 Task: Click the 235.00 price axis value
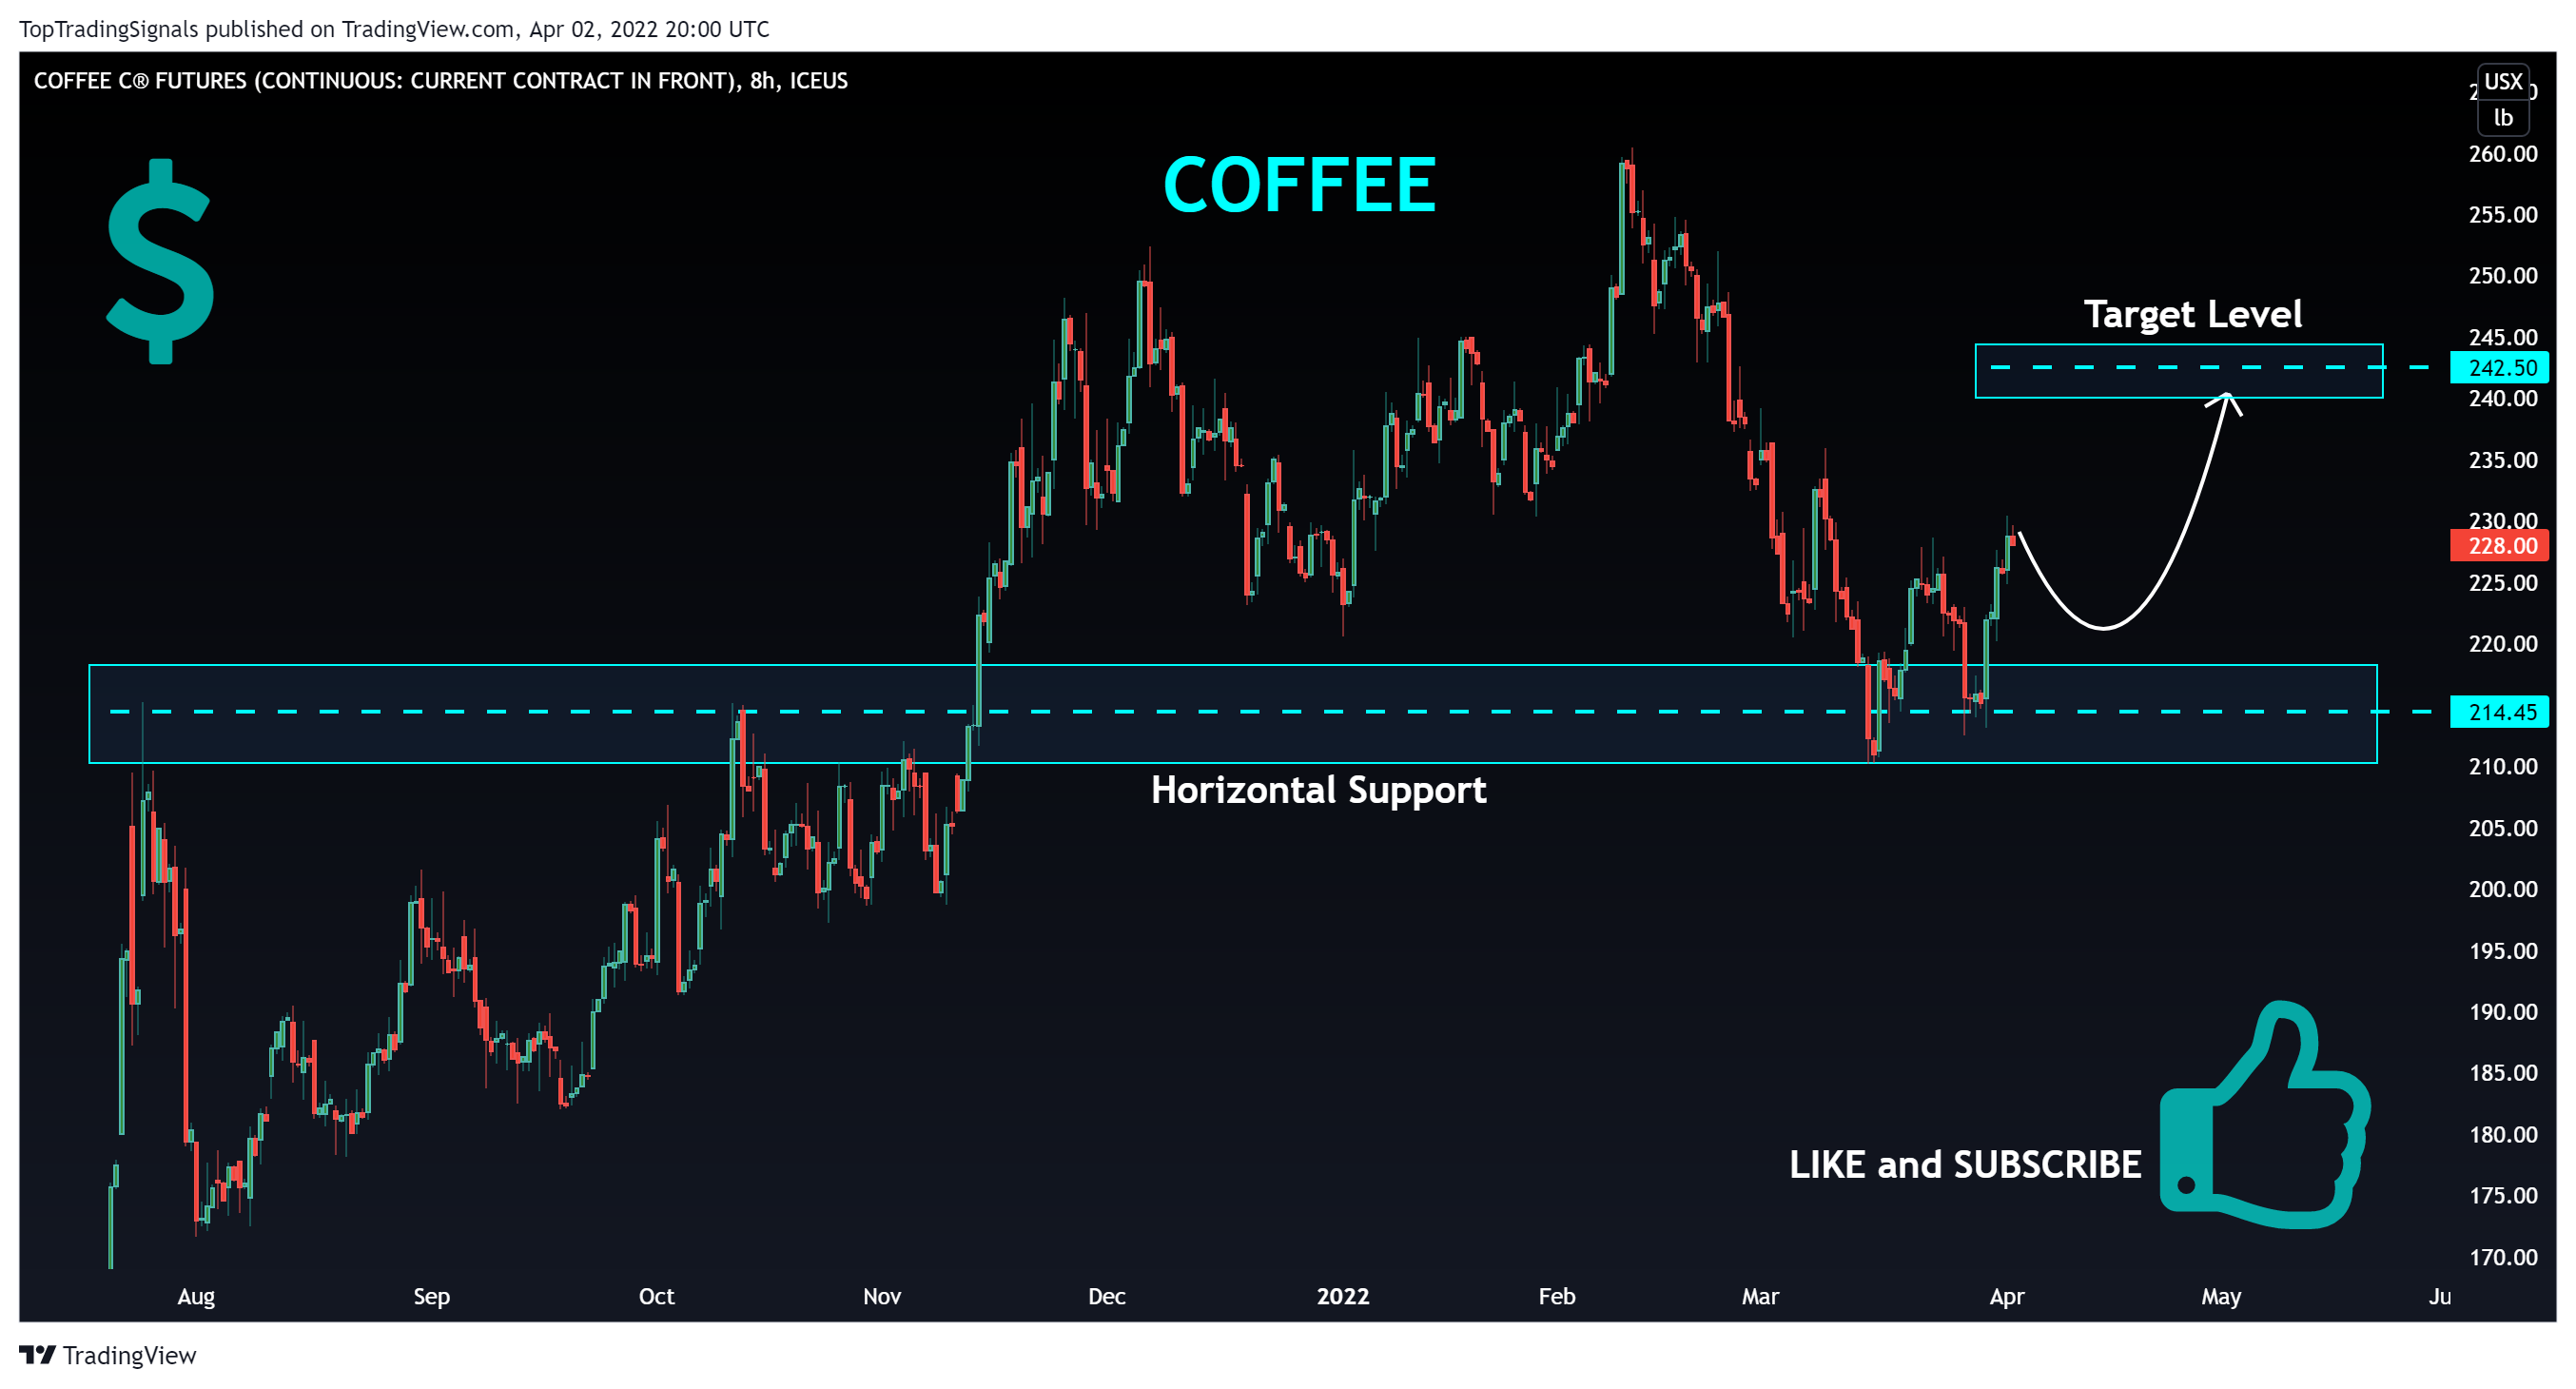point(2502,460)
